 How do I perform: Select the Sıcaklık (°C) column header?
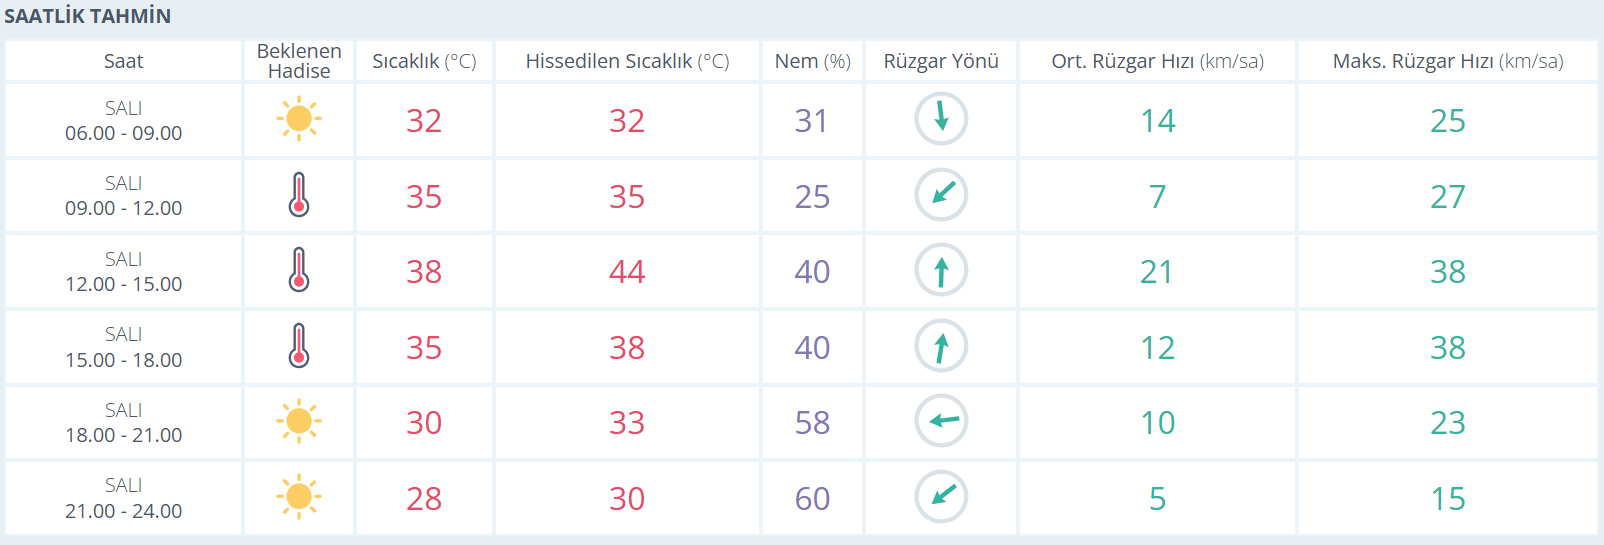[x=424, y=61]
